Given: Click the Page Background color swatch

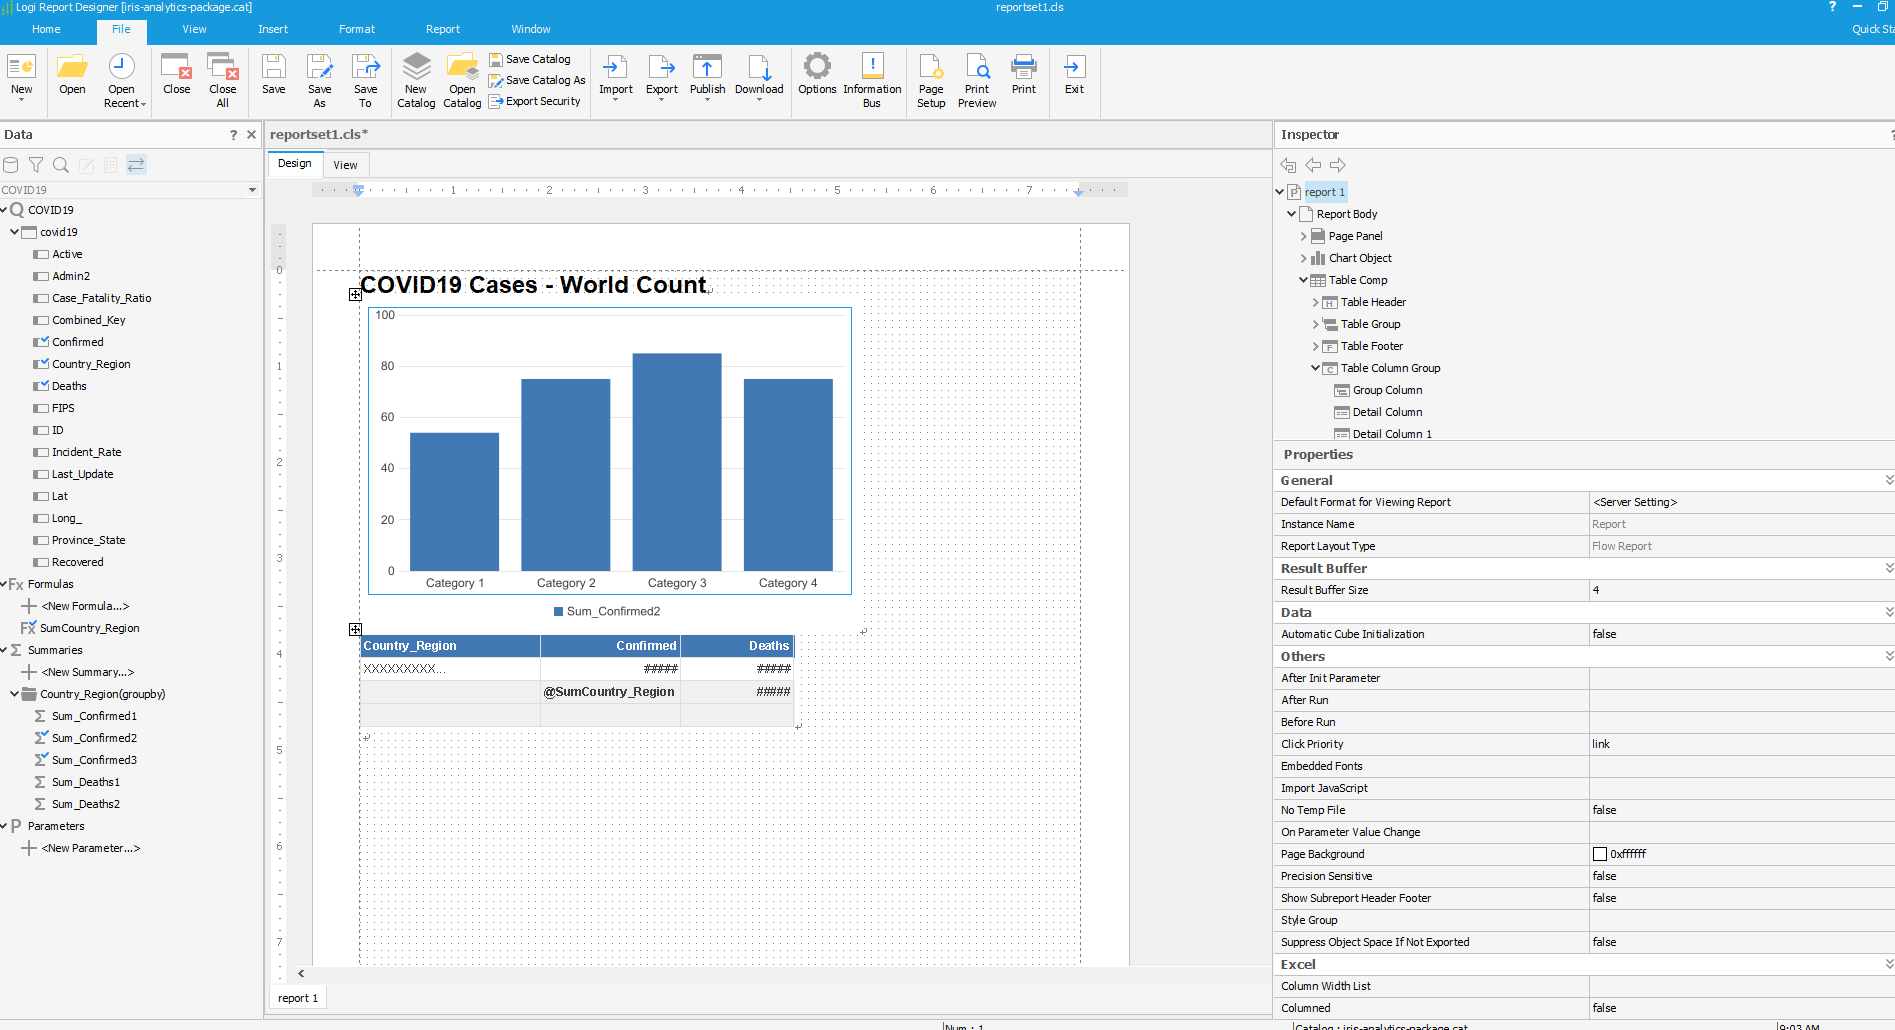Looking at the screenshot, I should pyautogui.click(x=1600, y=854).
